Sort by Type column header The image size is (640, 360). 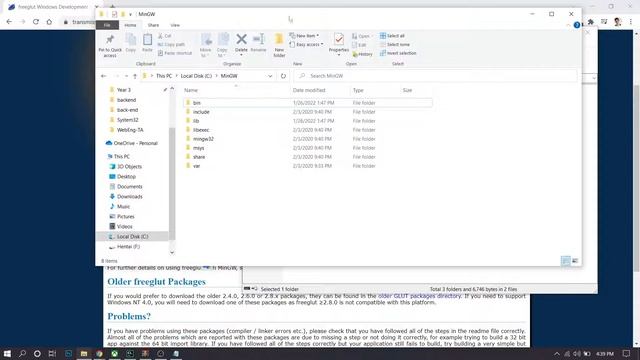click(x=358, y=90)
